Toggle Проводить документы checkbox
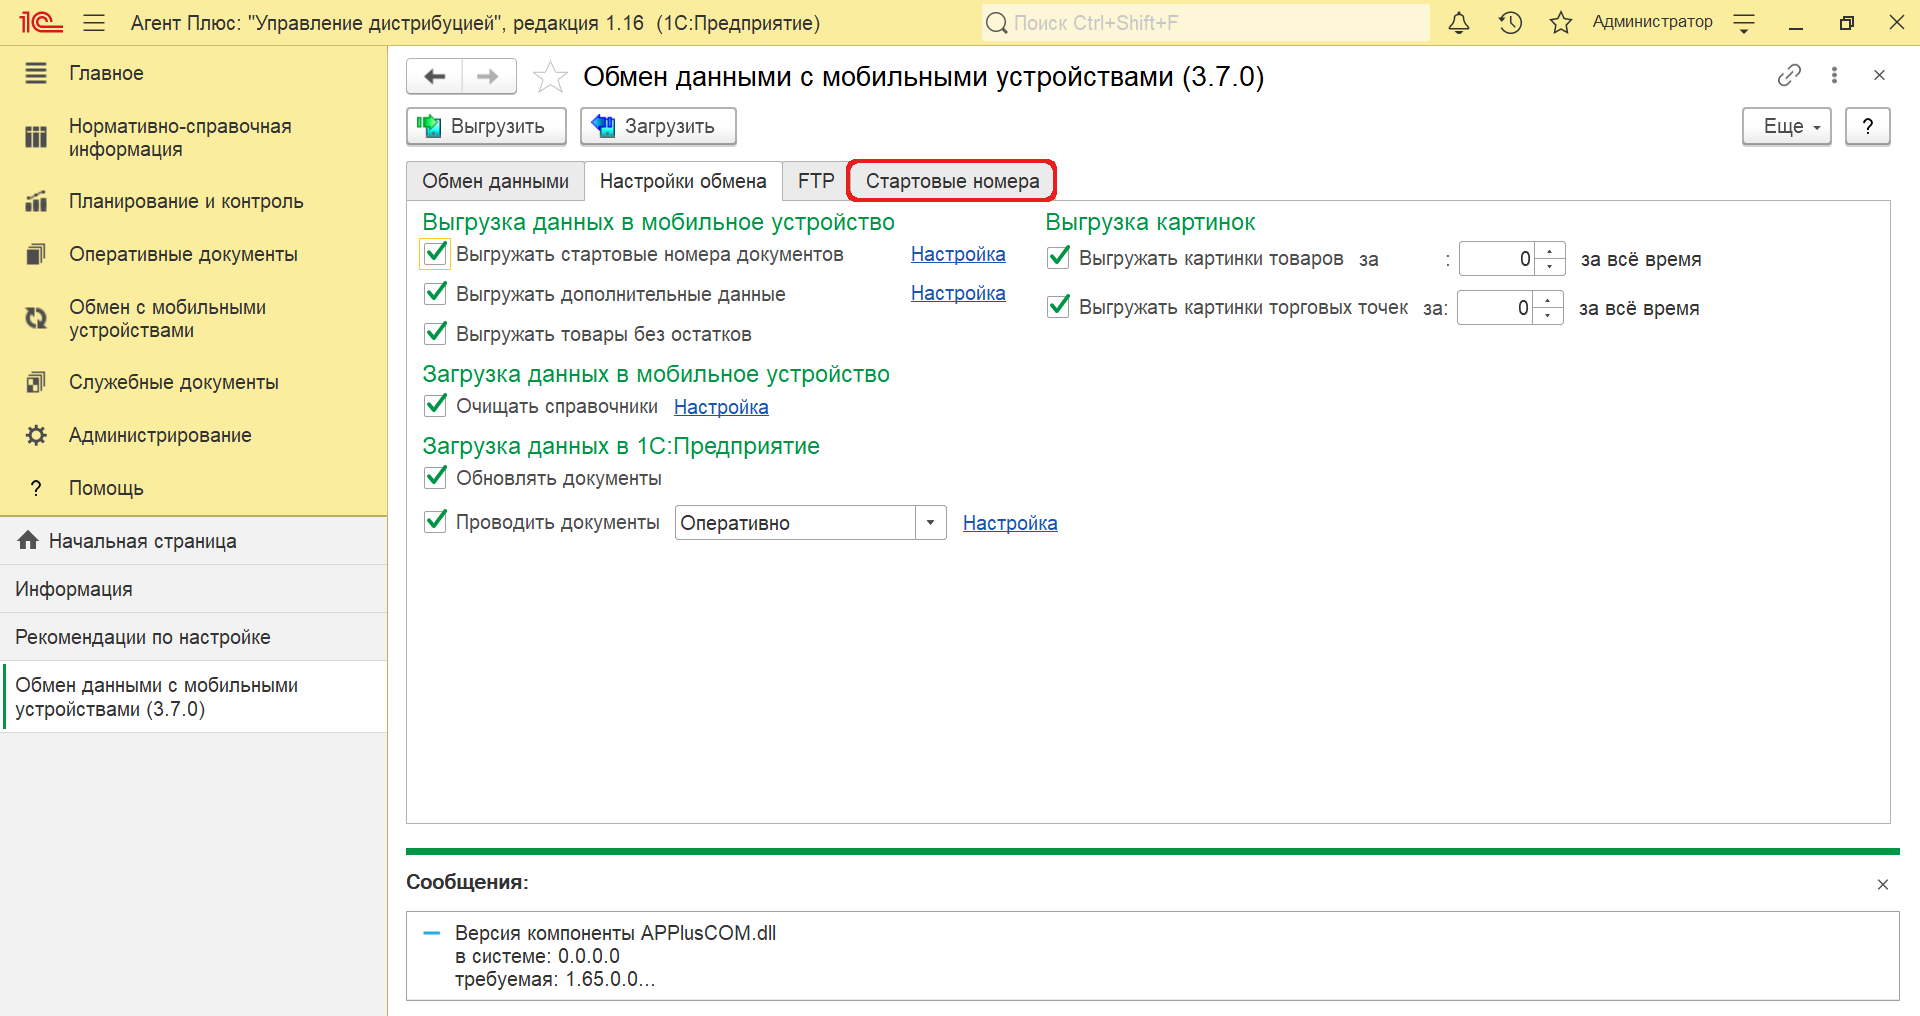This screenshot has height=1016, width=1920. coord(435,521)
